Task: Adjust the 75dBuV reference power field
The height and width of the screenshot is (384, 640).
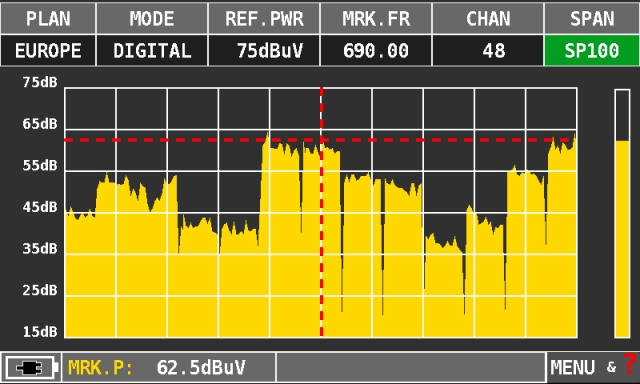Action: [x=264, y=51]
